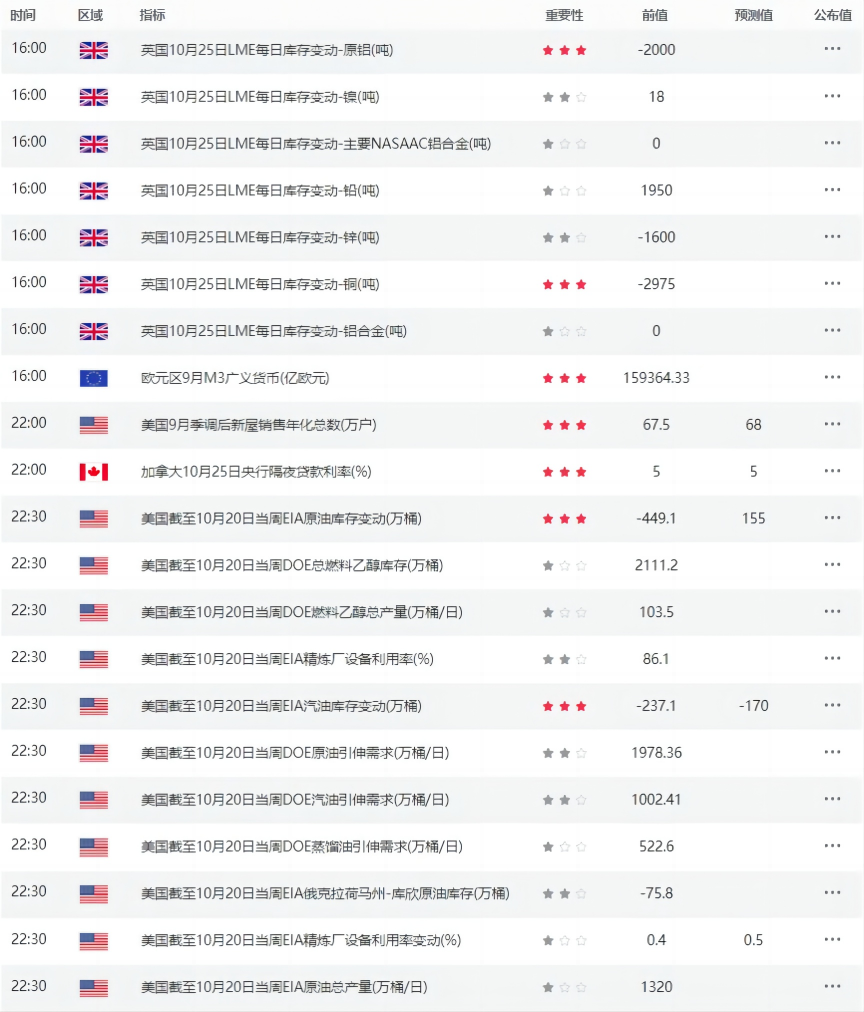864x1012 pixels.
Task: Click the importance stars for Canada overnight rate row
Action: (564, 472)
